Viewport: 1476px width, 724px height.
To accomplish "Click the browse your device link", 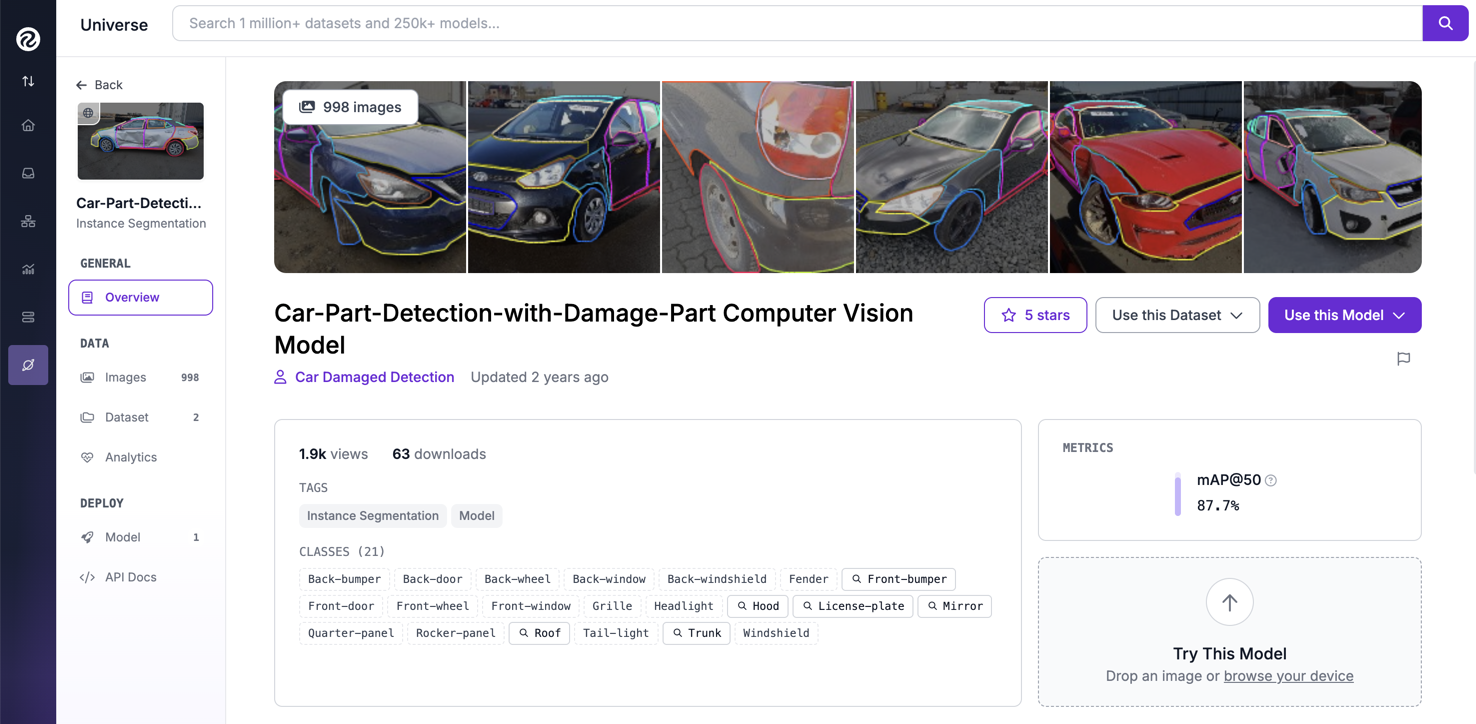I will coord(1288,676).
